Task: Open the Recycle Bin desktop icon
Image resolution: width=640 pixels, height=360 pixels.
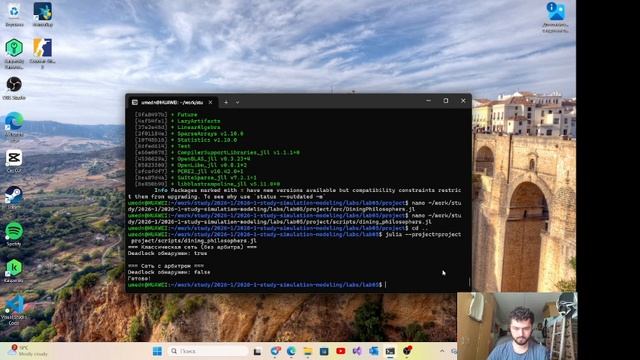Action: pos(14,14)
